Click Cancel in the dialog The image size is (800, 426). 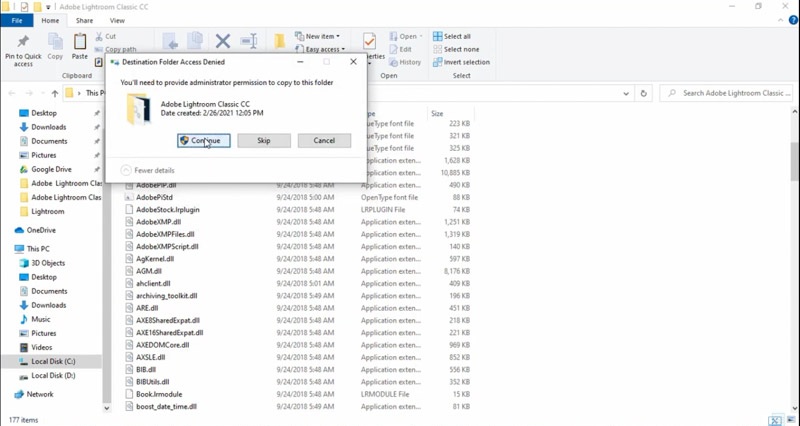[324, 141]
